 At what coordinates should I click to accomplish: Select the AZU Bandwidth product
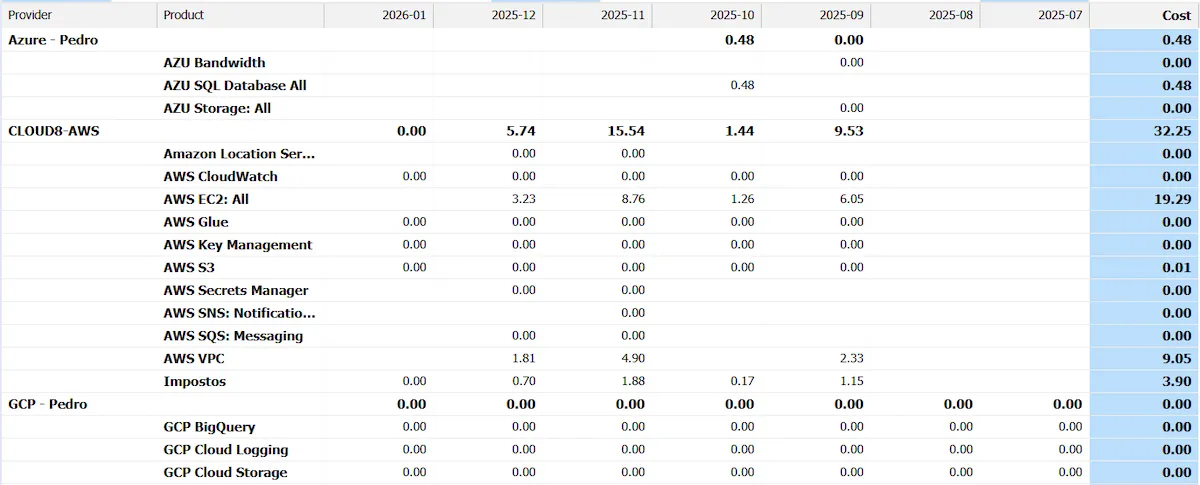pos(214,63)
